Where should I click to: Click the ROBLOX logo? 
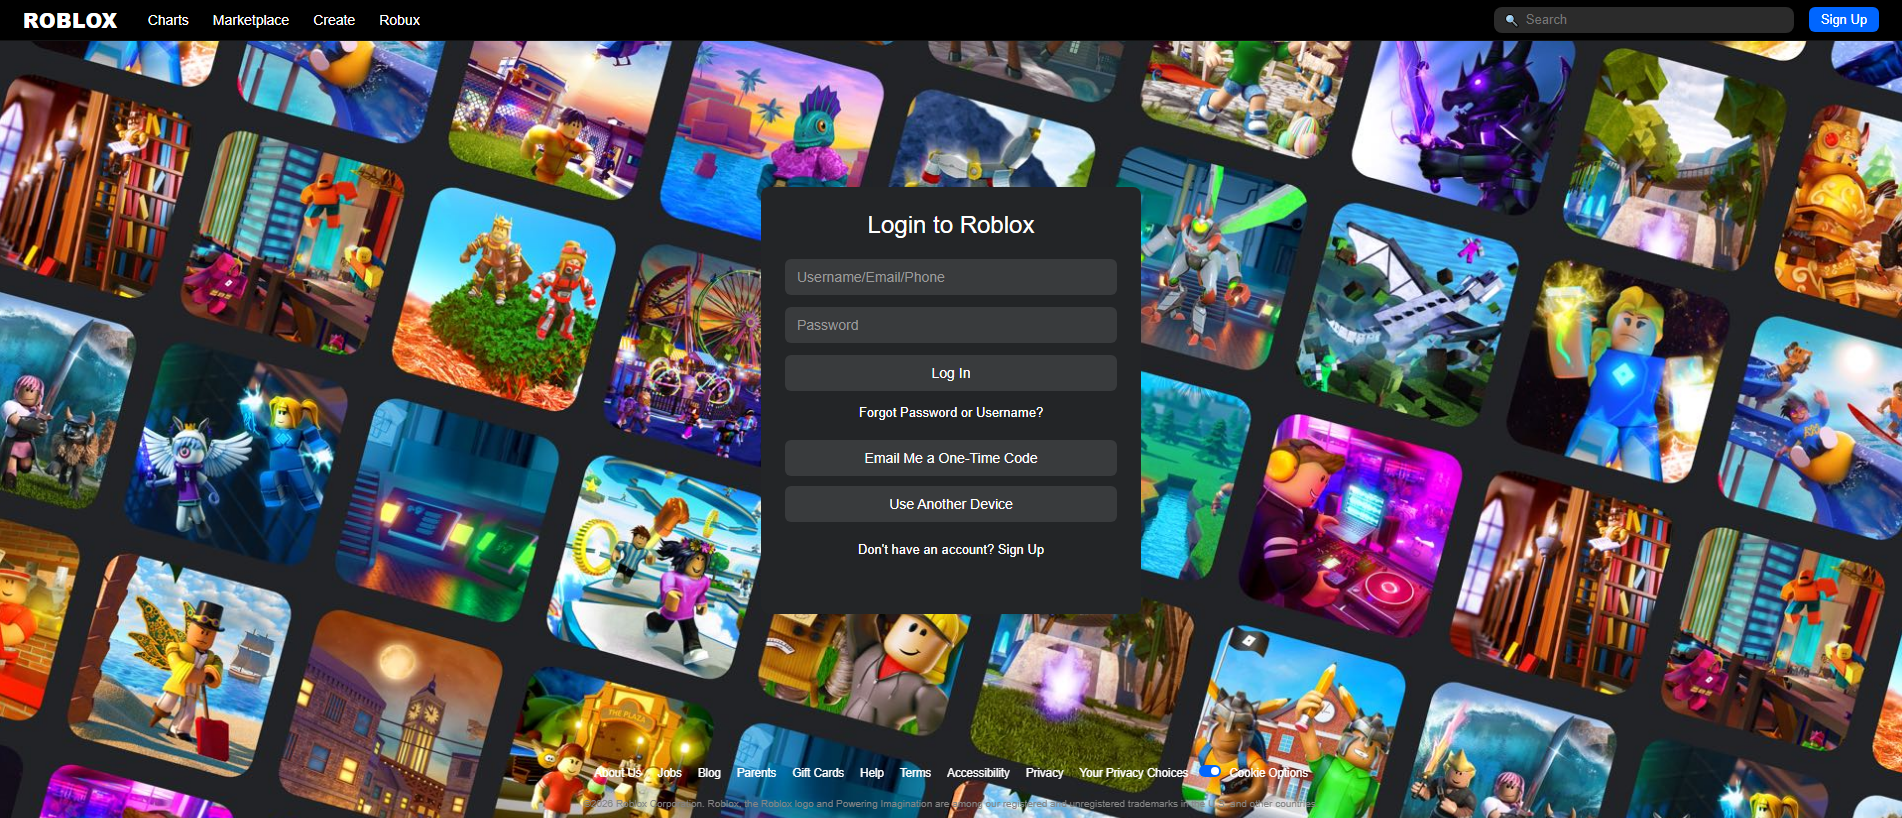(70, 20)
